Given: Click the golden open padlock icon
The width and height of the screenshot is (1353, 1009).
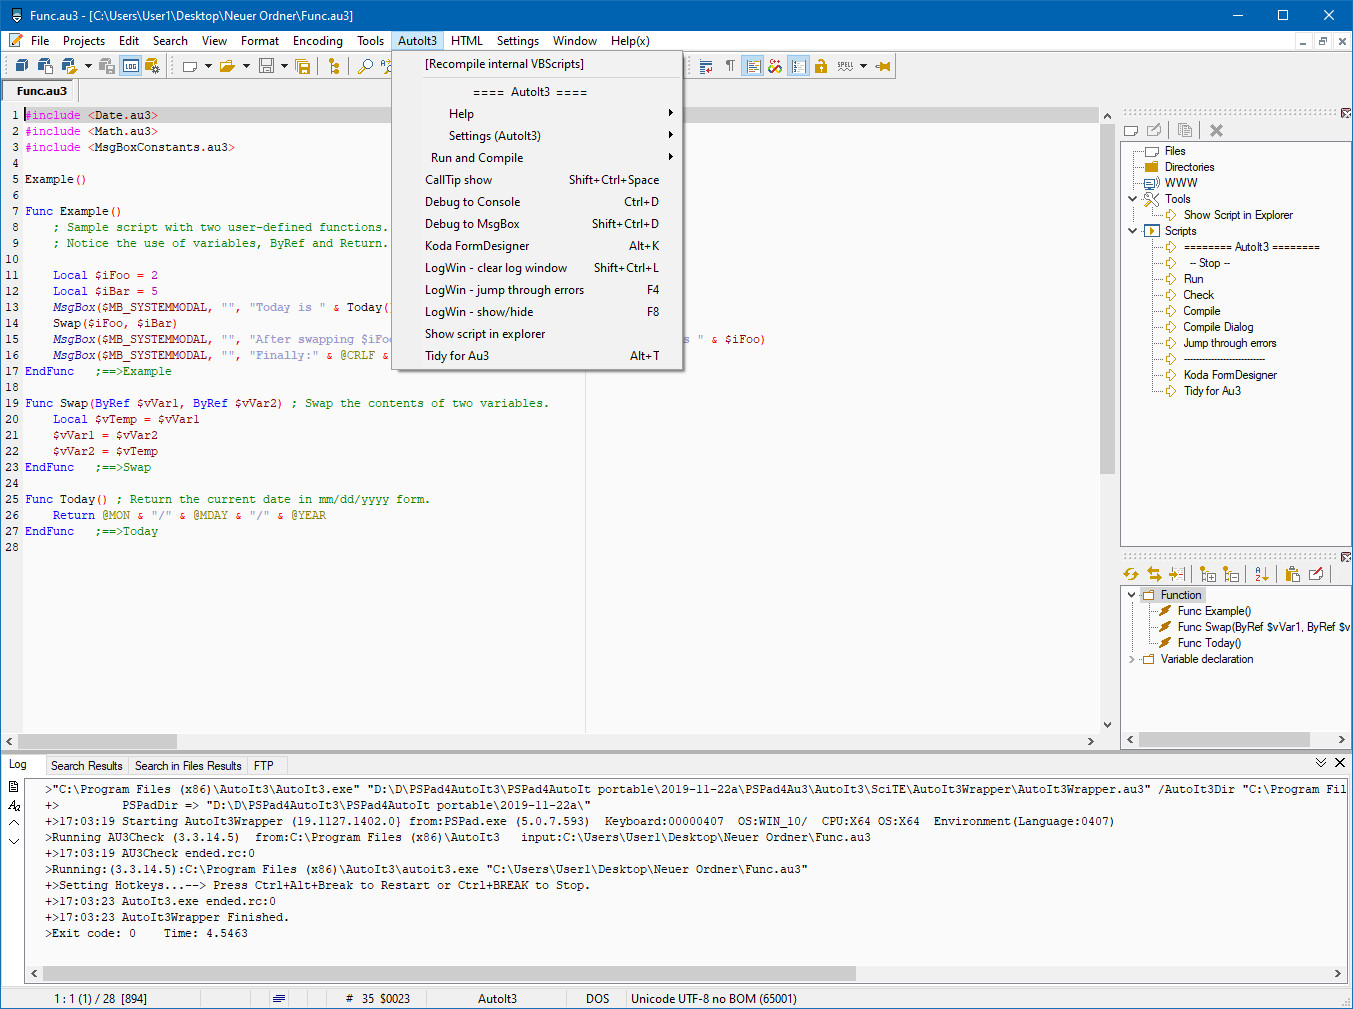Looking at the screenshot, I should click(820, 66).
